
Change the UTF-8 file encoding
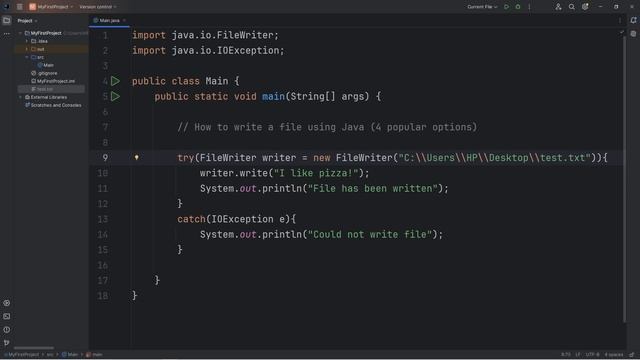pos(593,355)
